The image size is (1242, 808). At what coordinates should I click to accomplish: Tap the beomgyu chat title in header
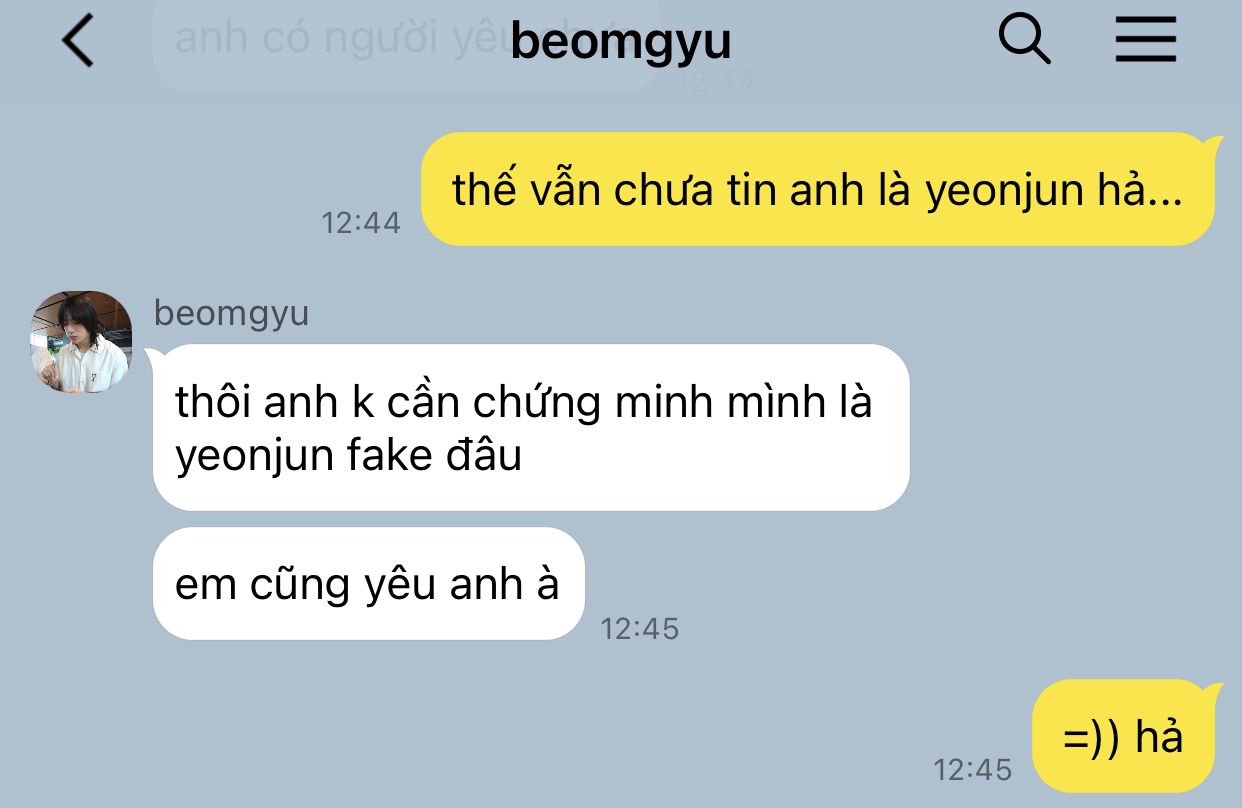pyautogui.click(x=621, y=42)
